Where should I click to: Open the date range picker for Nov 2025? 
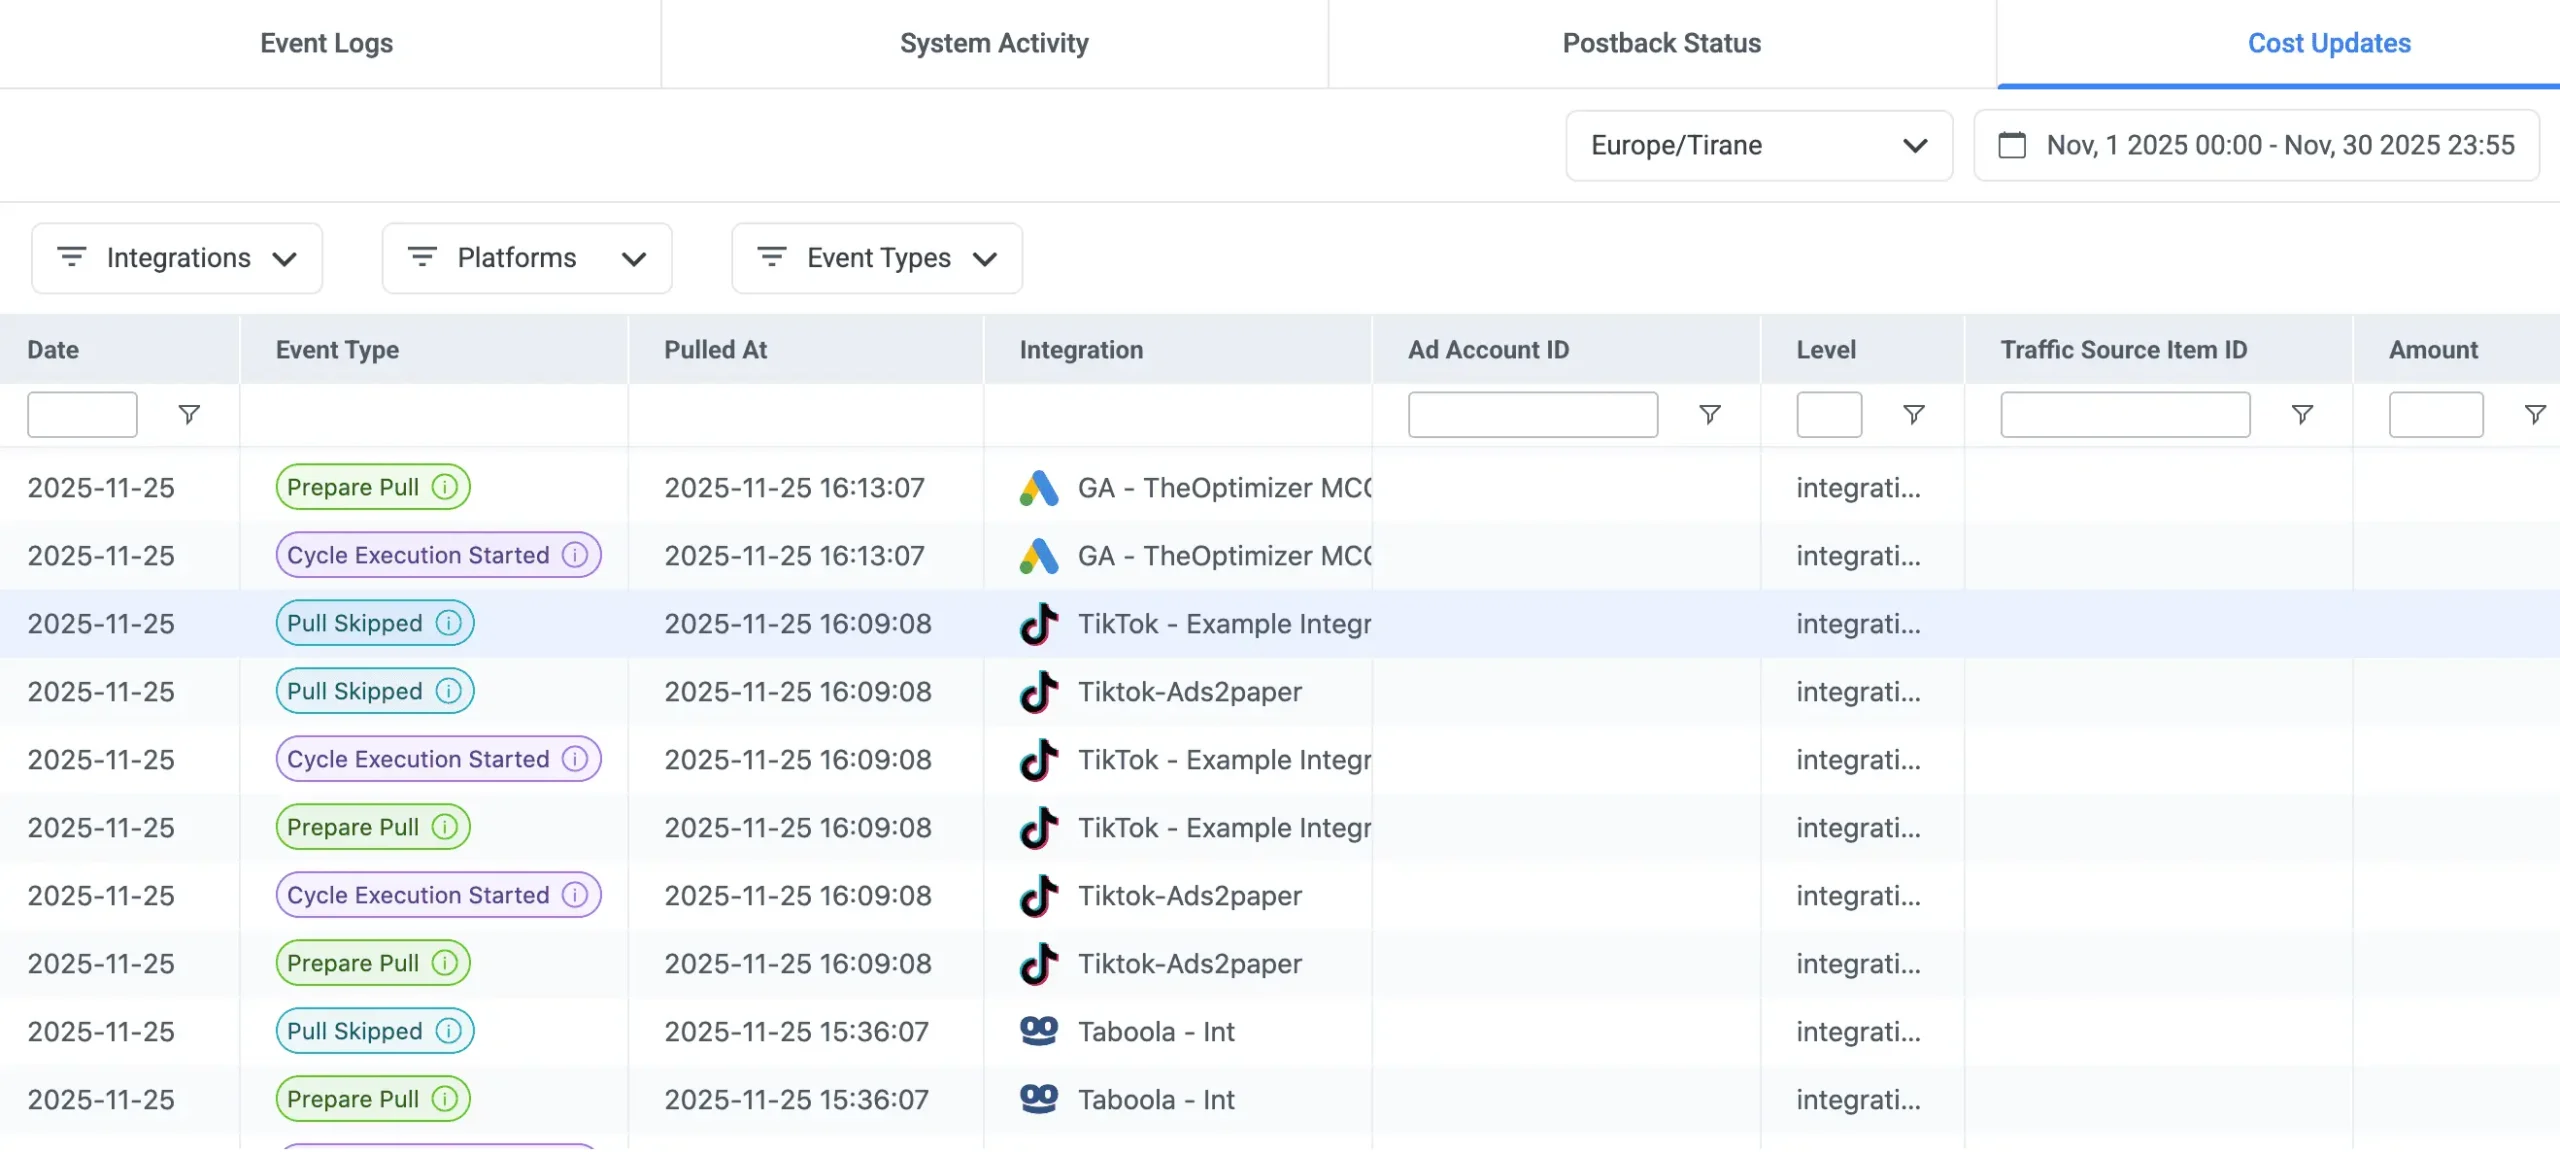[x=2257, y=145]
